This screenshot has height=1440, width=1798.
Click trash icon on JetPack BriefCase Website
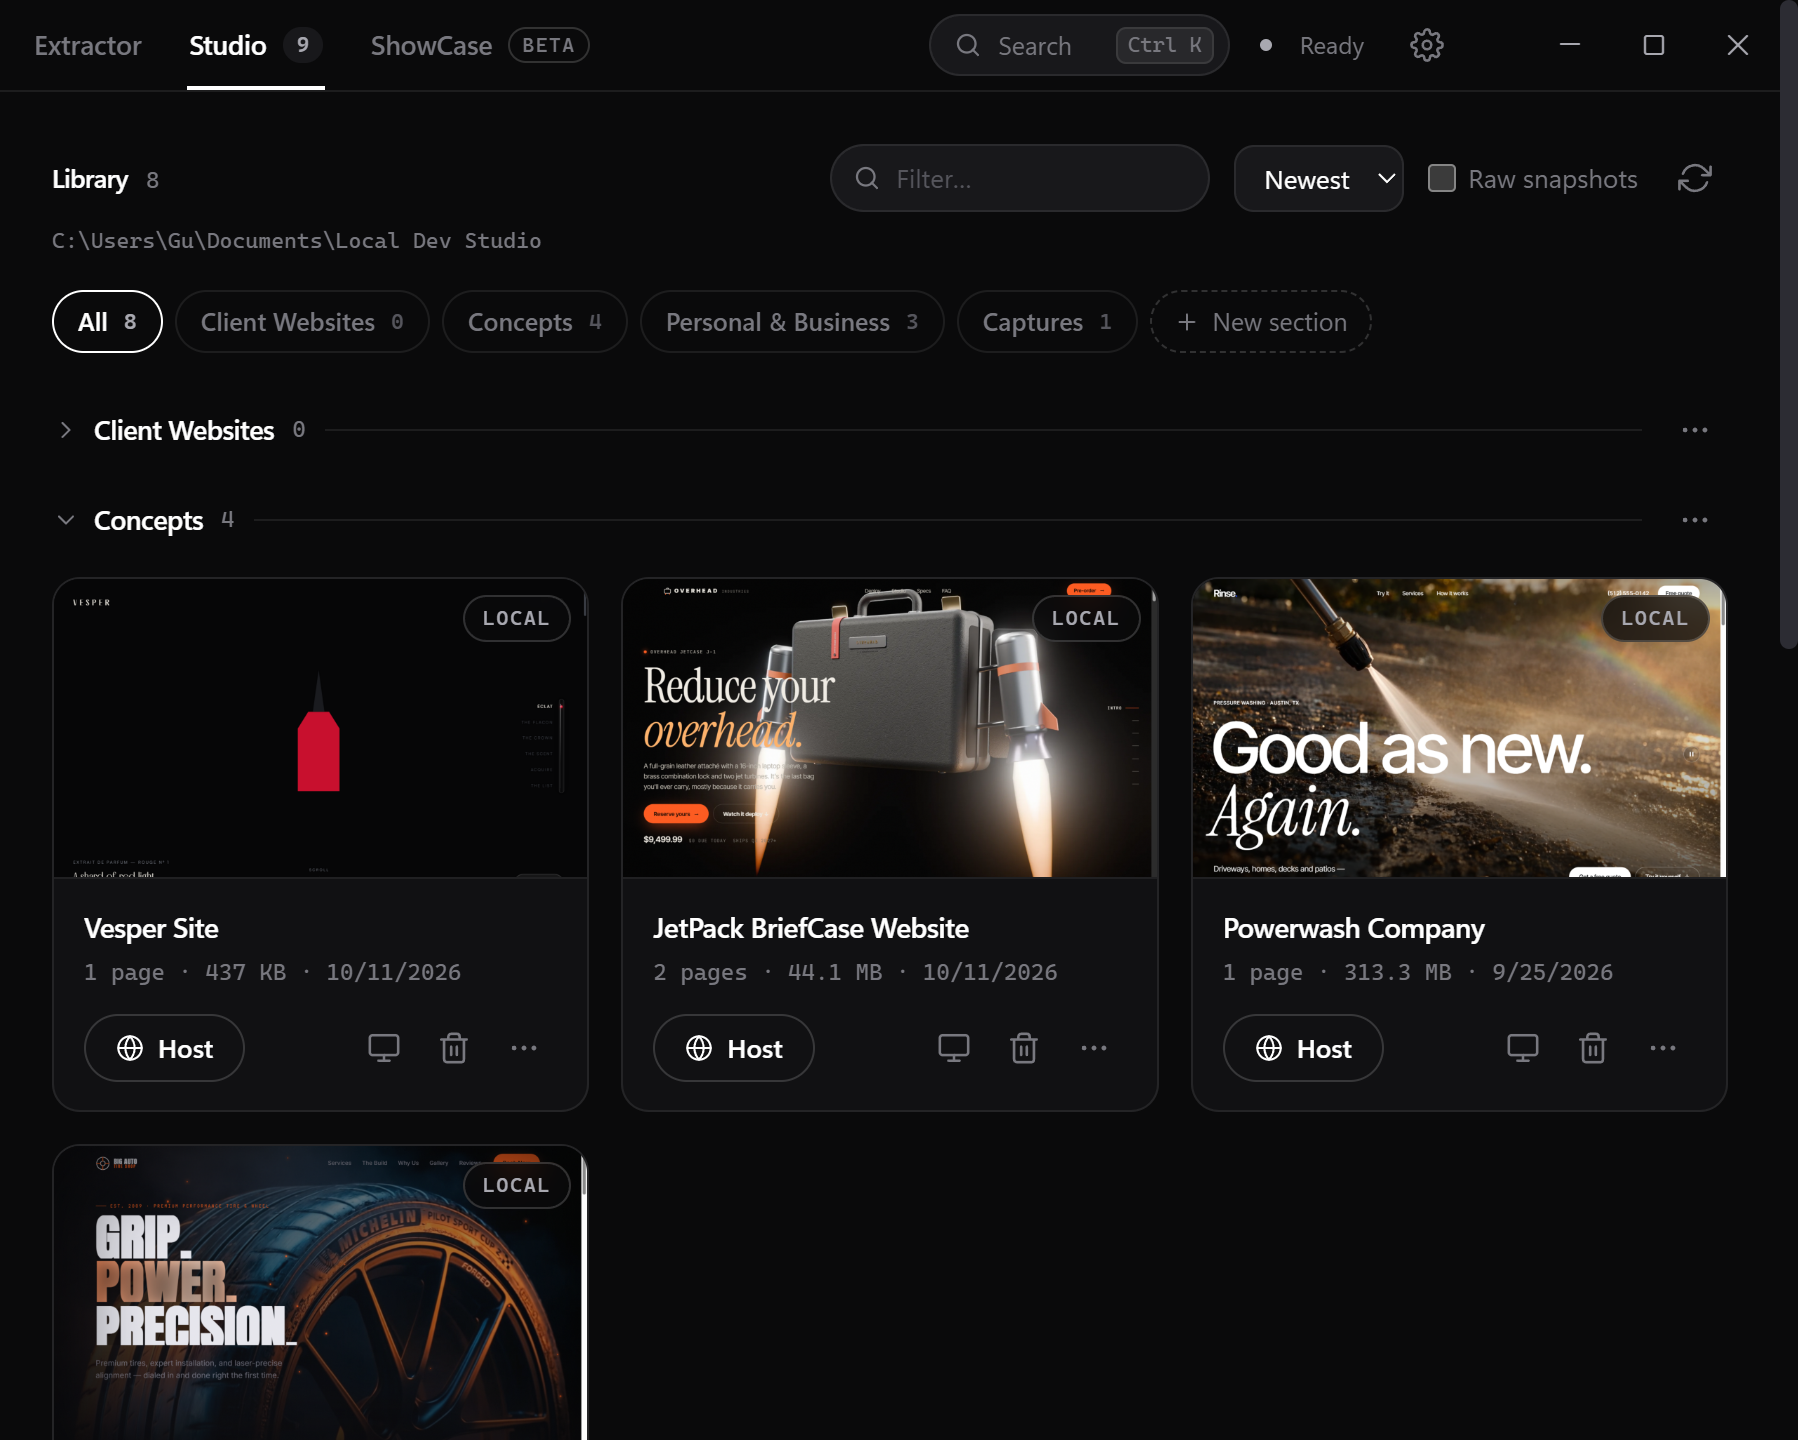1024,1048
